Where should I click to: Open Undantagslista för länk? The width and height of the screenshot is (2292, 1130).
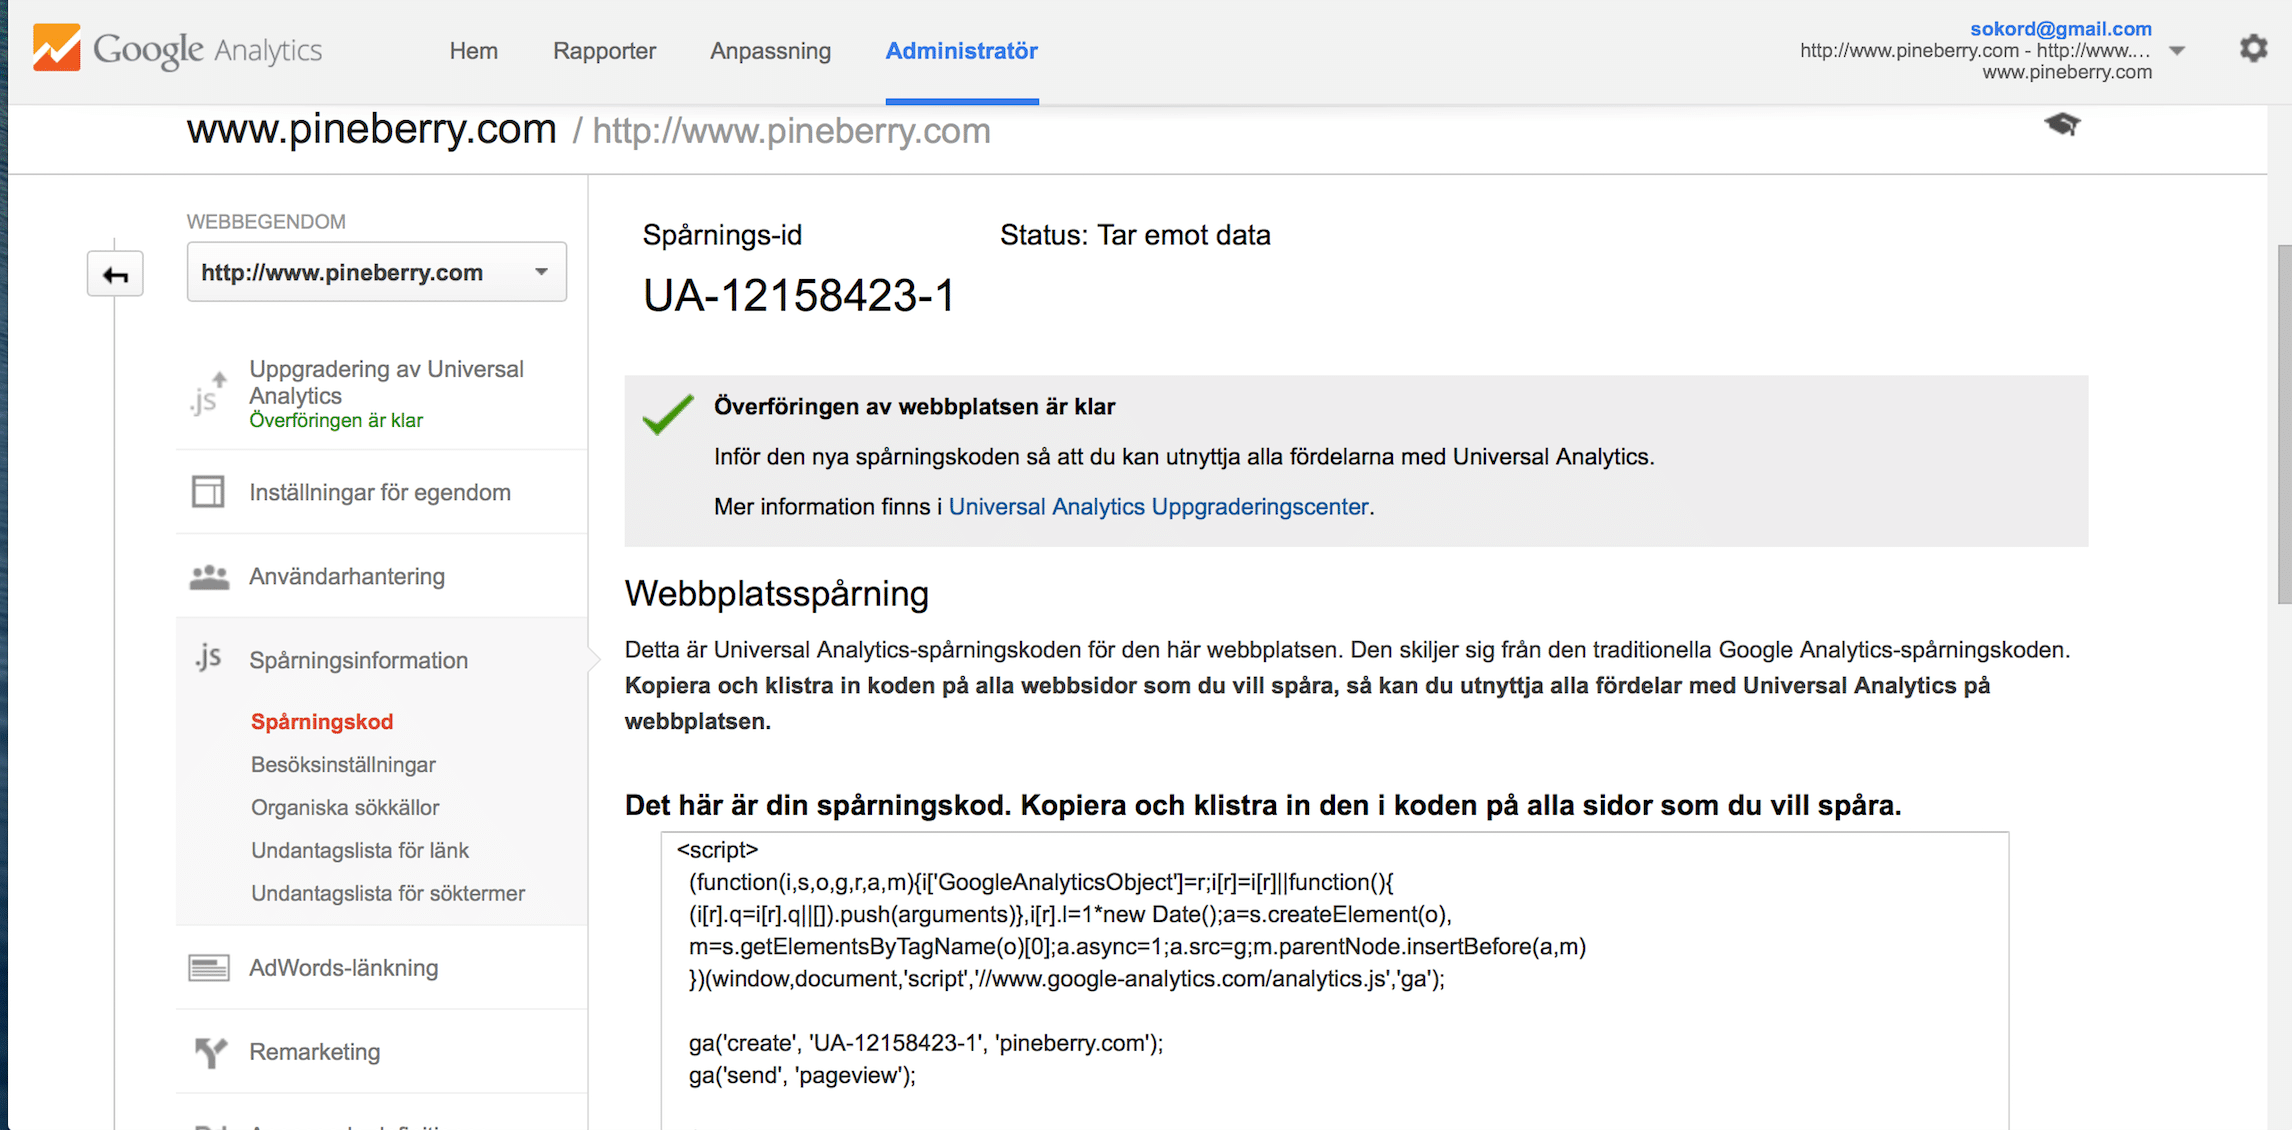[360, 851]
